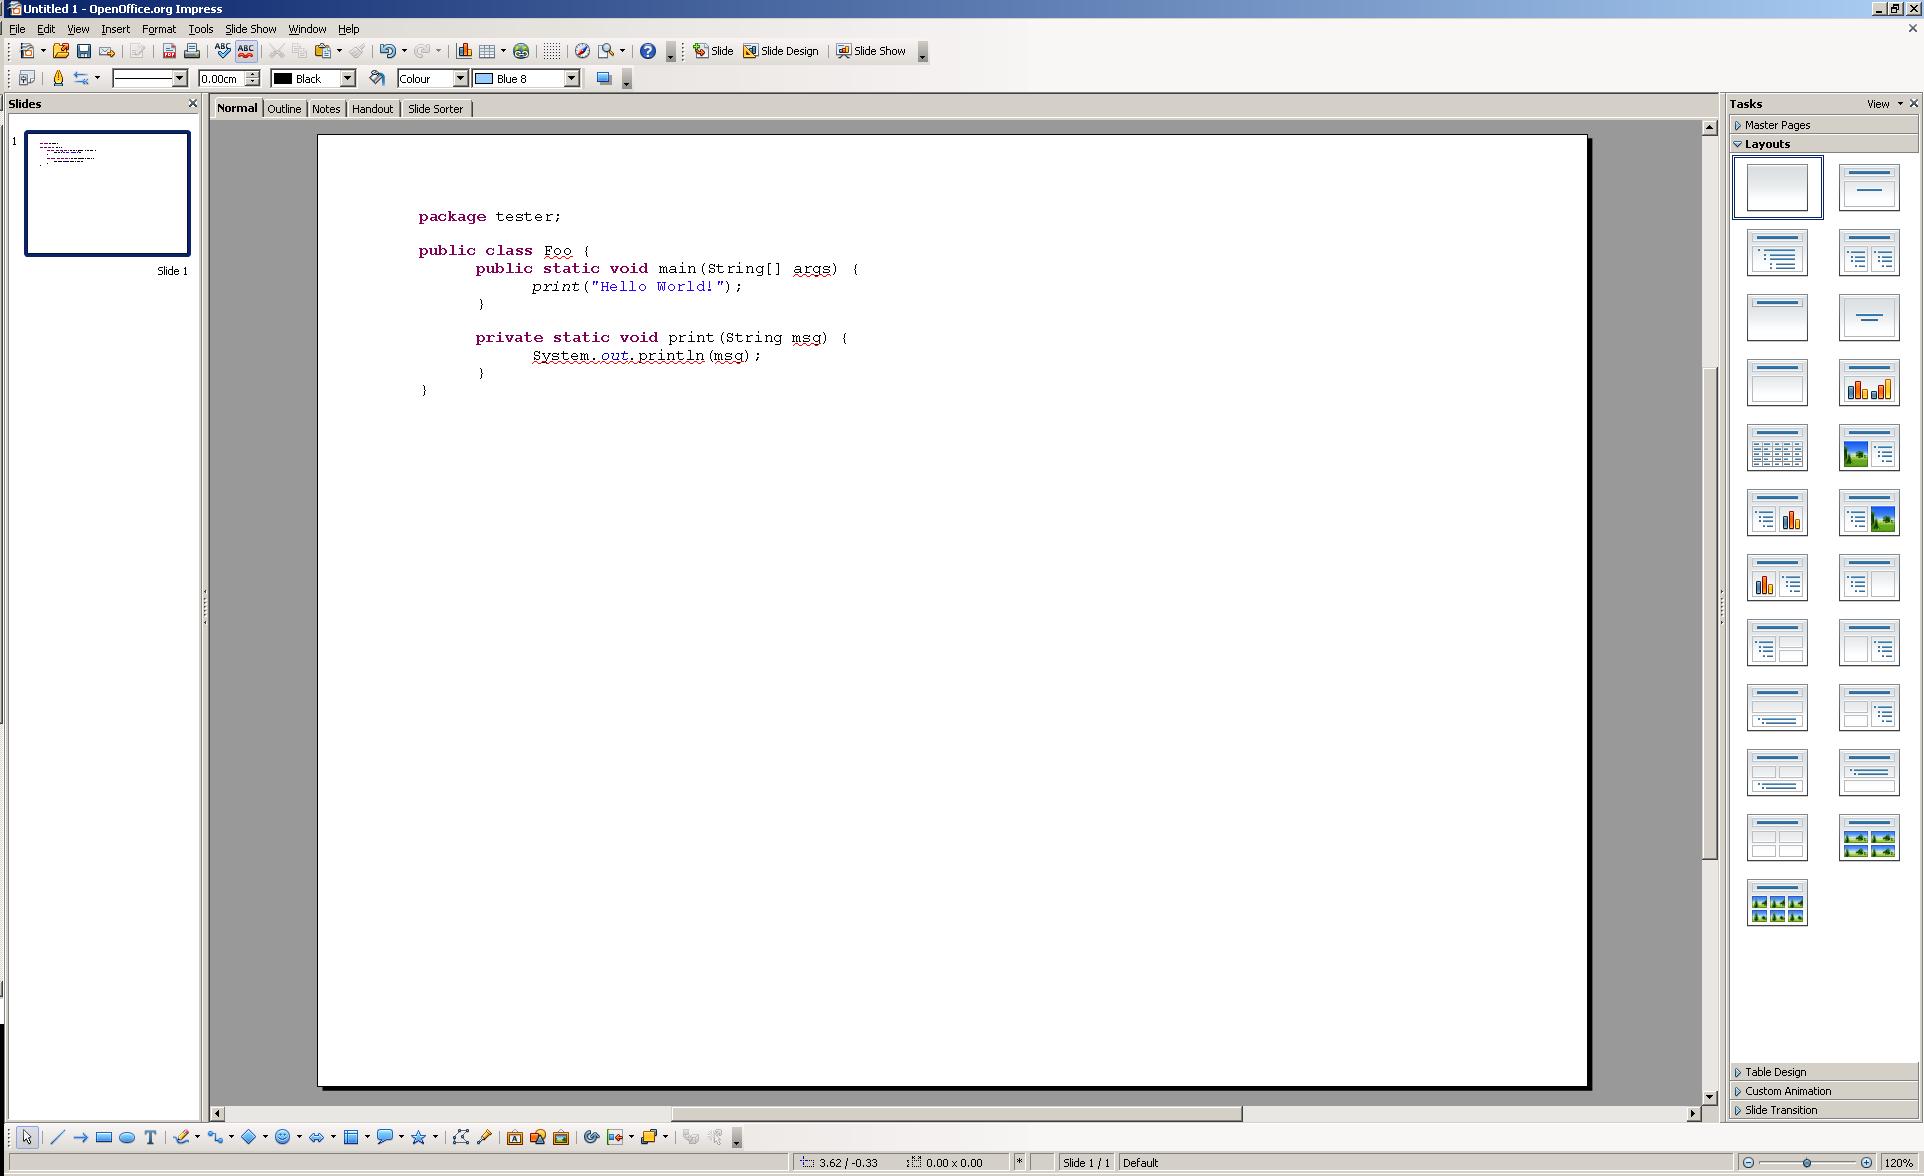Open the Fontwork Gallery tool
Screen dimensions: 1924x1176
[514, 1137]
